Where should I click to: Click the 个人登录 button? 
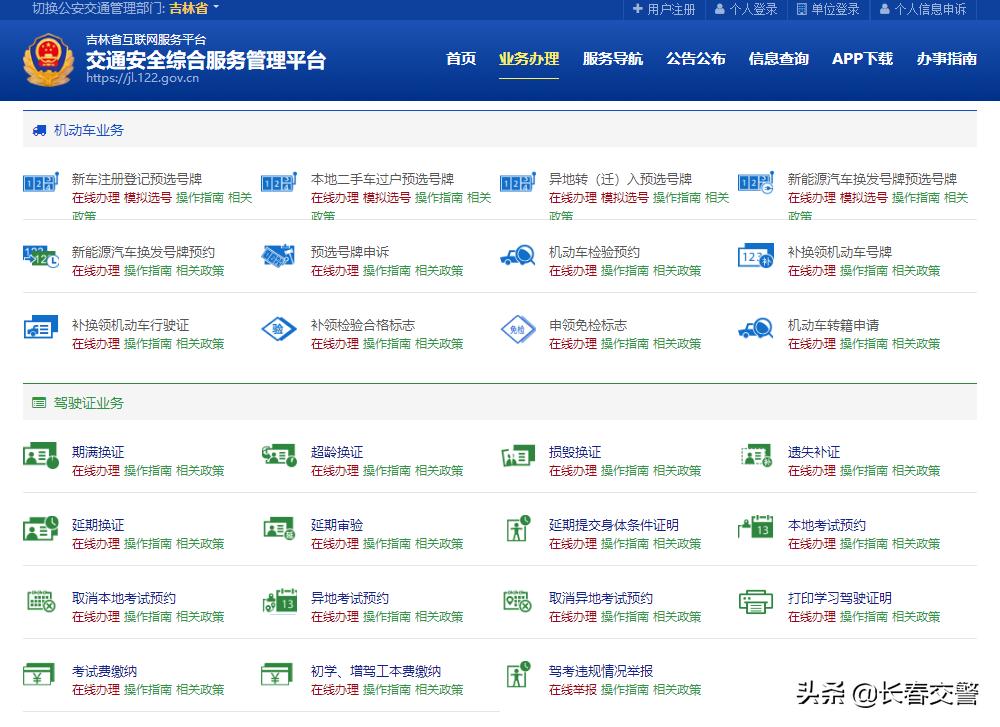click(x=746, y=9)
